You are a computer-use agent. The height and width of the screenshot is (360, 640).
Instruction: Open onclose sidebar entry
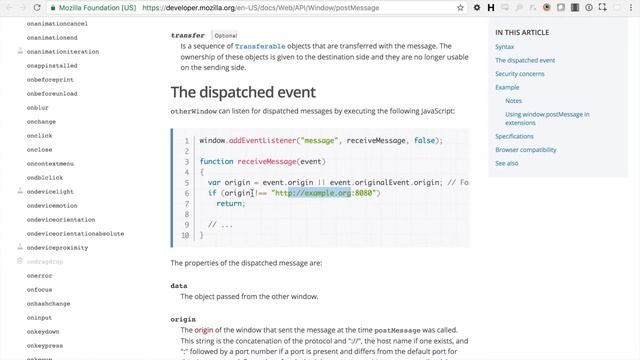click(39, 150)
